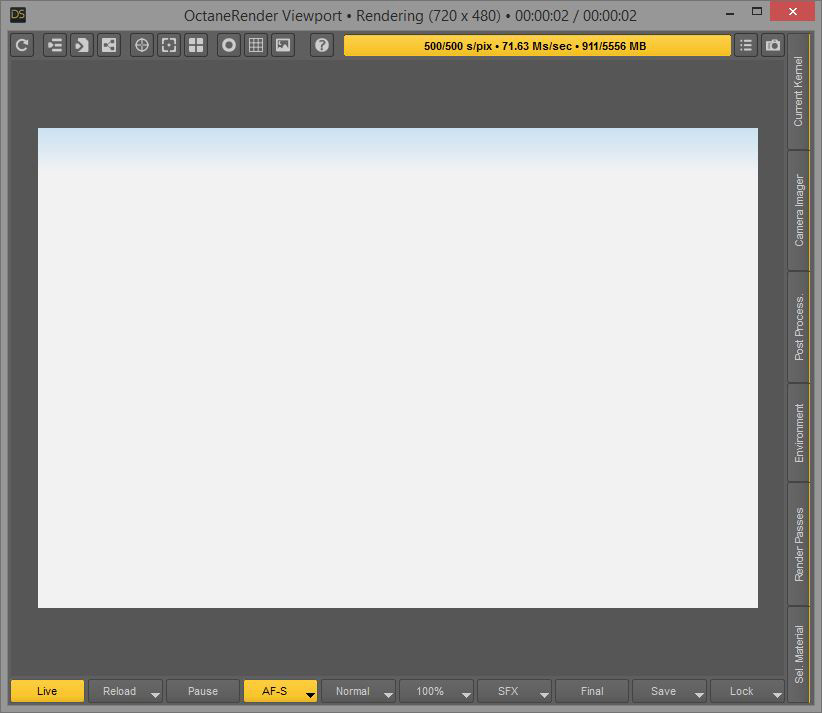Toggle the Live render button
Viewport: 822px width, 713px height.
[47, 691]
